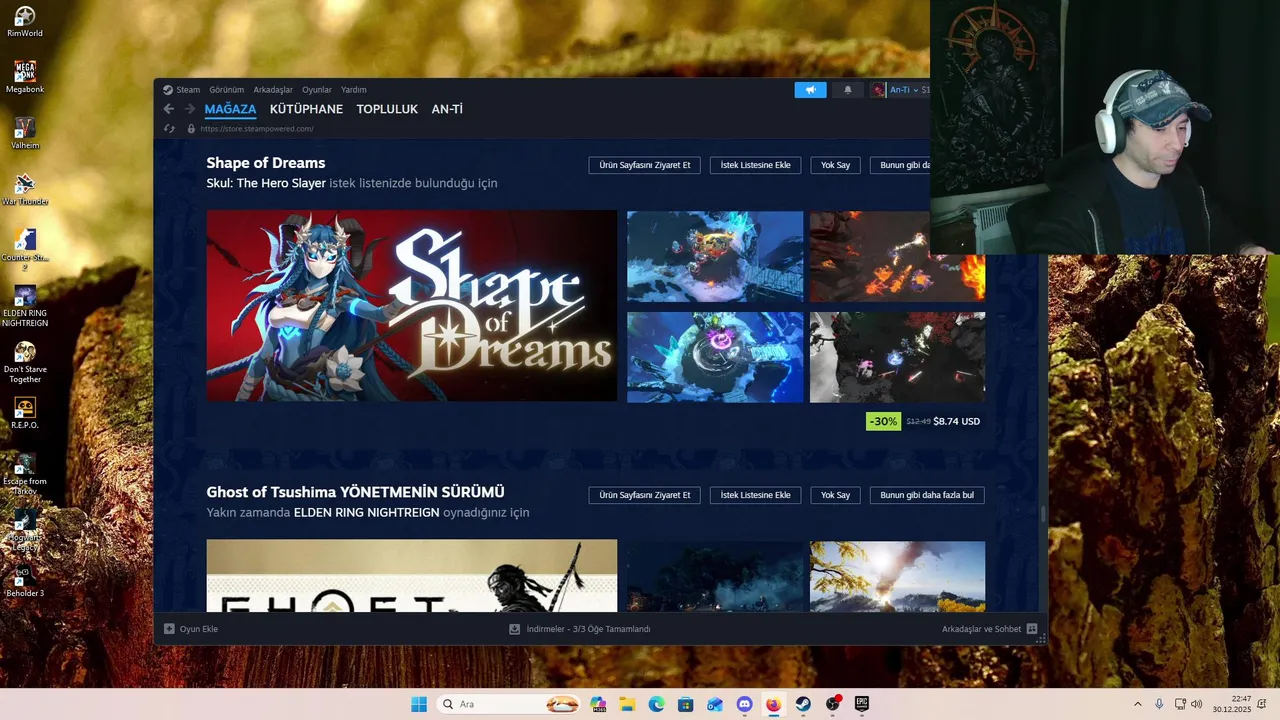Open the Oyunlar menu
The width and height of the screenshot is (1280, 720).
317,90
